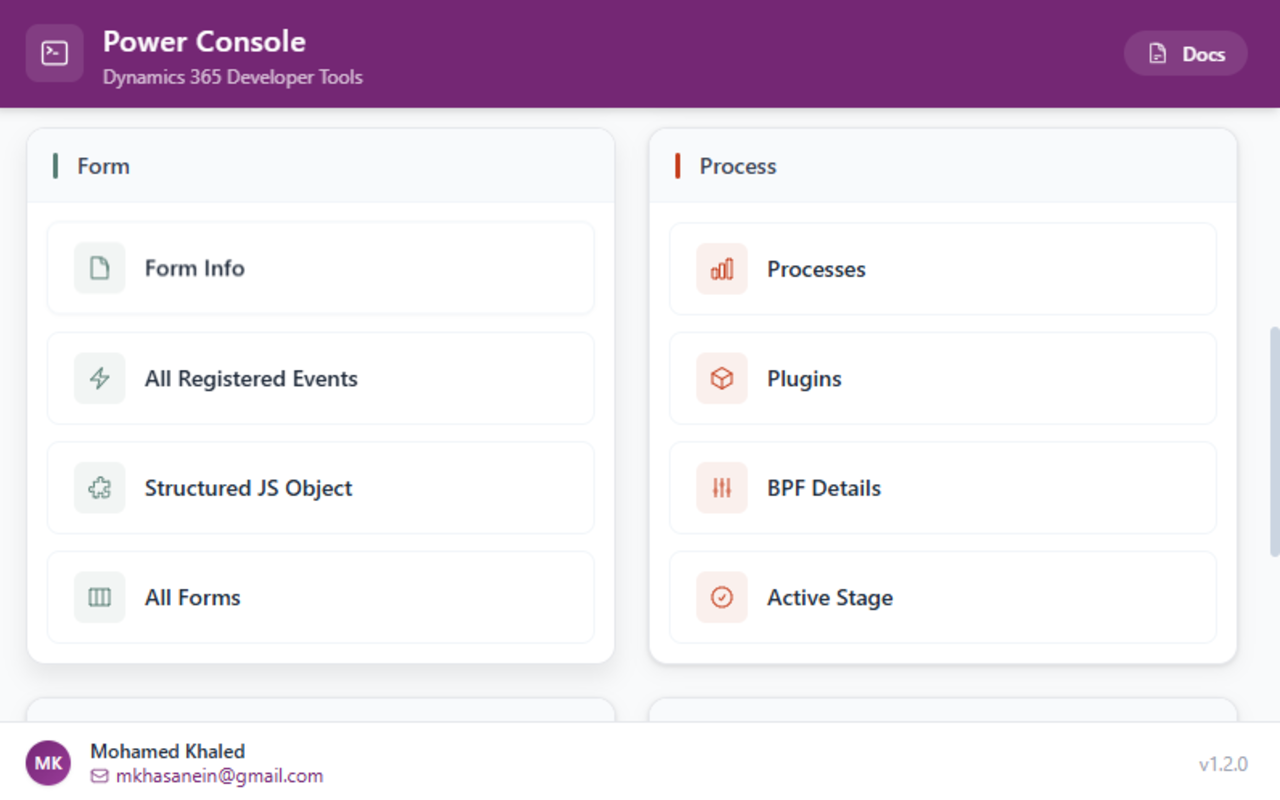Click the Form section header
The image size is (1280, 800).
coord(321,166)
